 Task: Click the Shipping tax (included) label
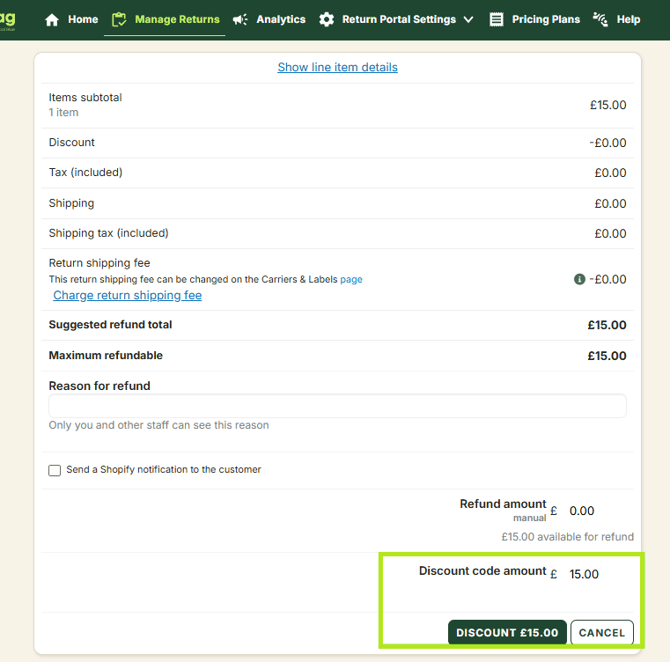[x=109, y=233]
